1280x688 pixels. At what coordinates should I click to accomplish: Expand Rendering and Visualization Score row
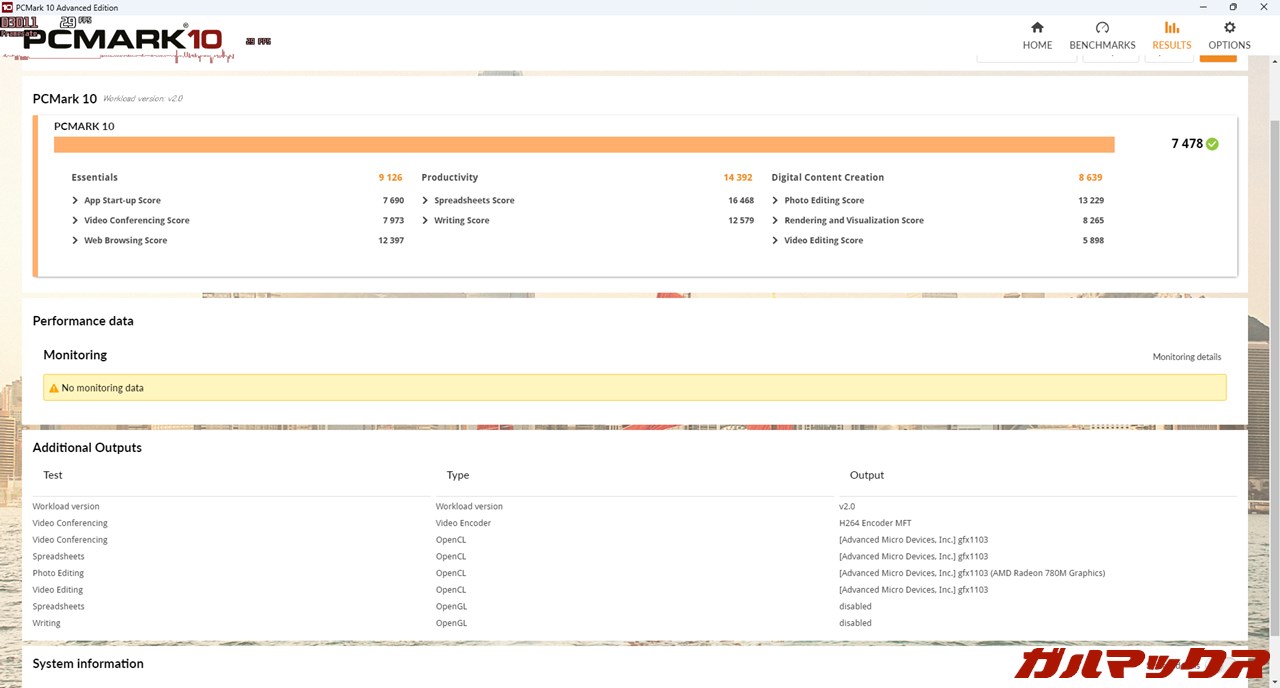click(775, 221)
